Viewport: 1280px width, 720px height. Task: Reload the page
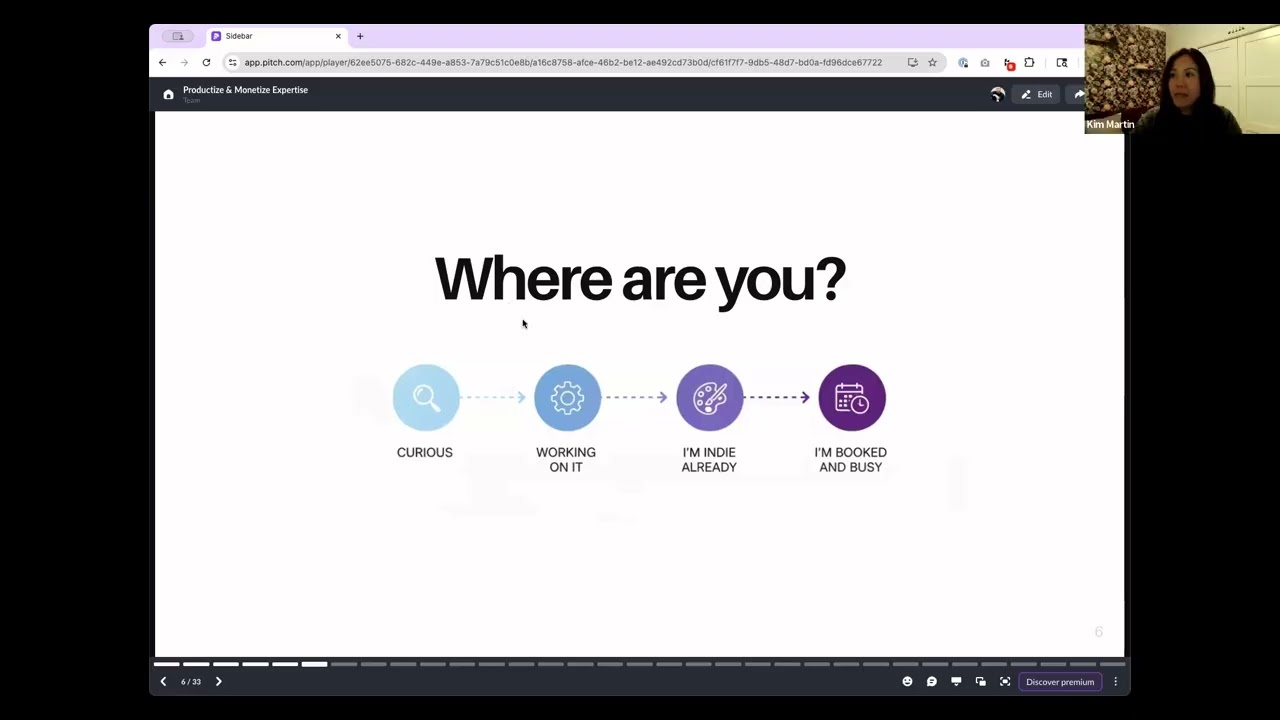coord(206,62)
